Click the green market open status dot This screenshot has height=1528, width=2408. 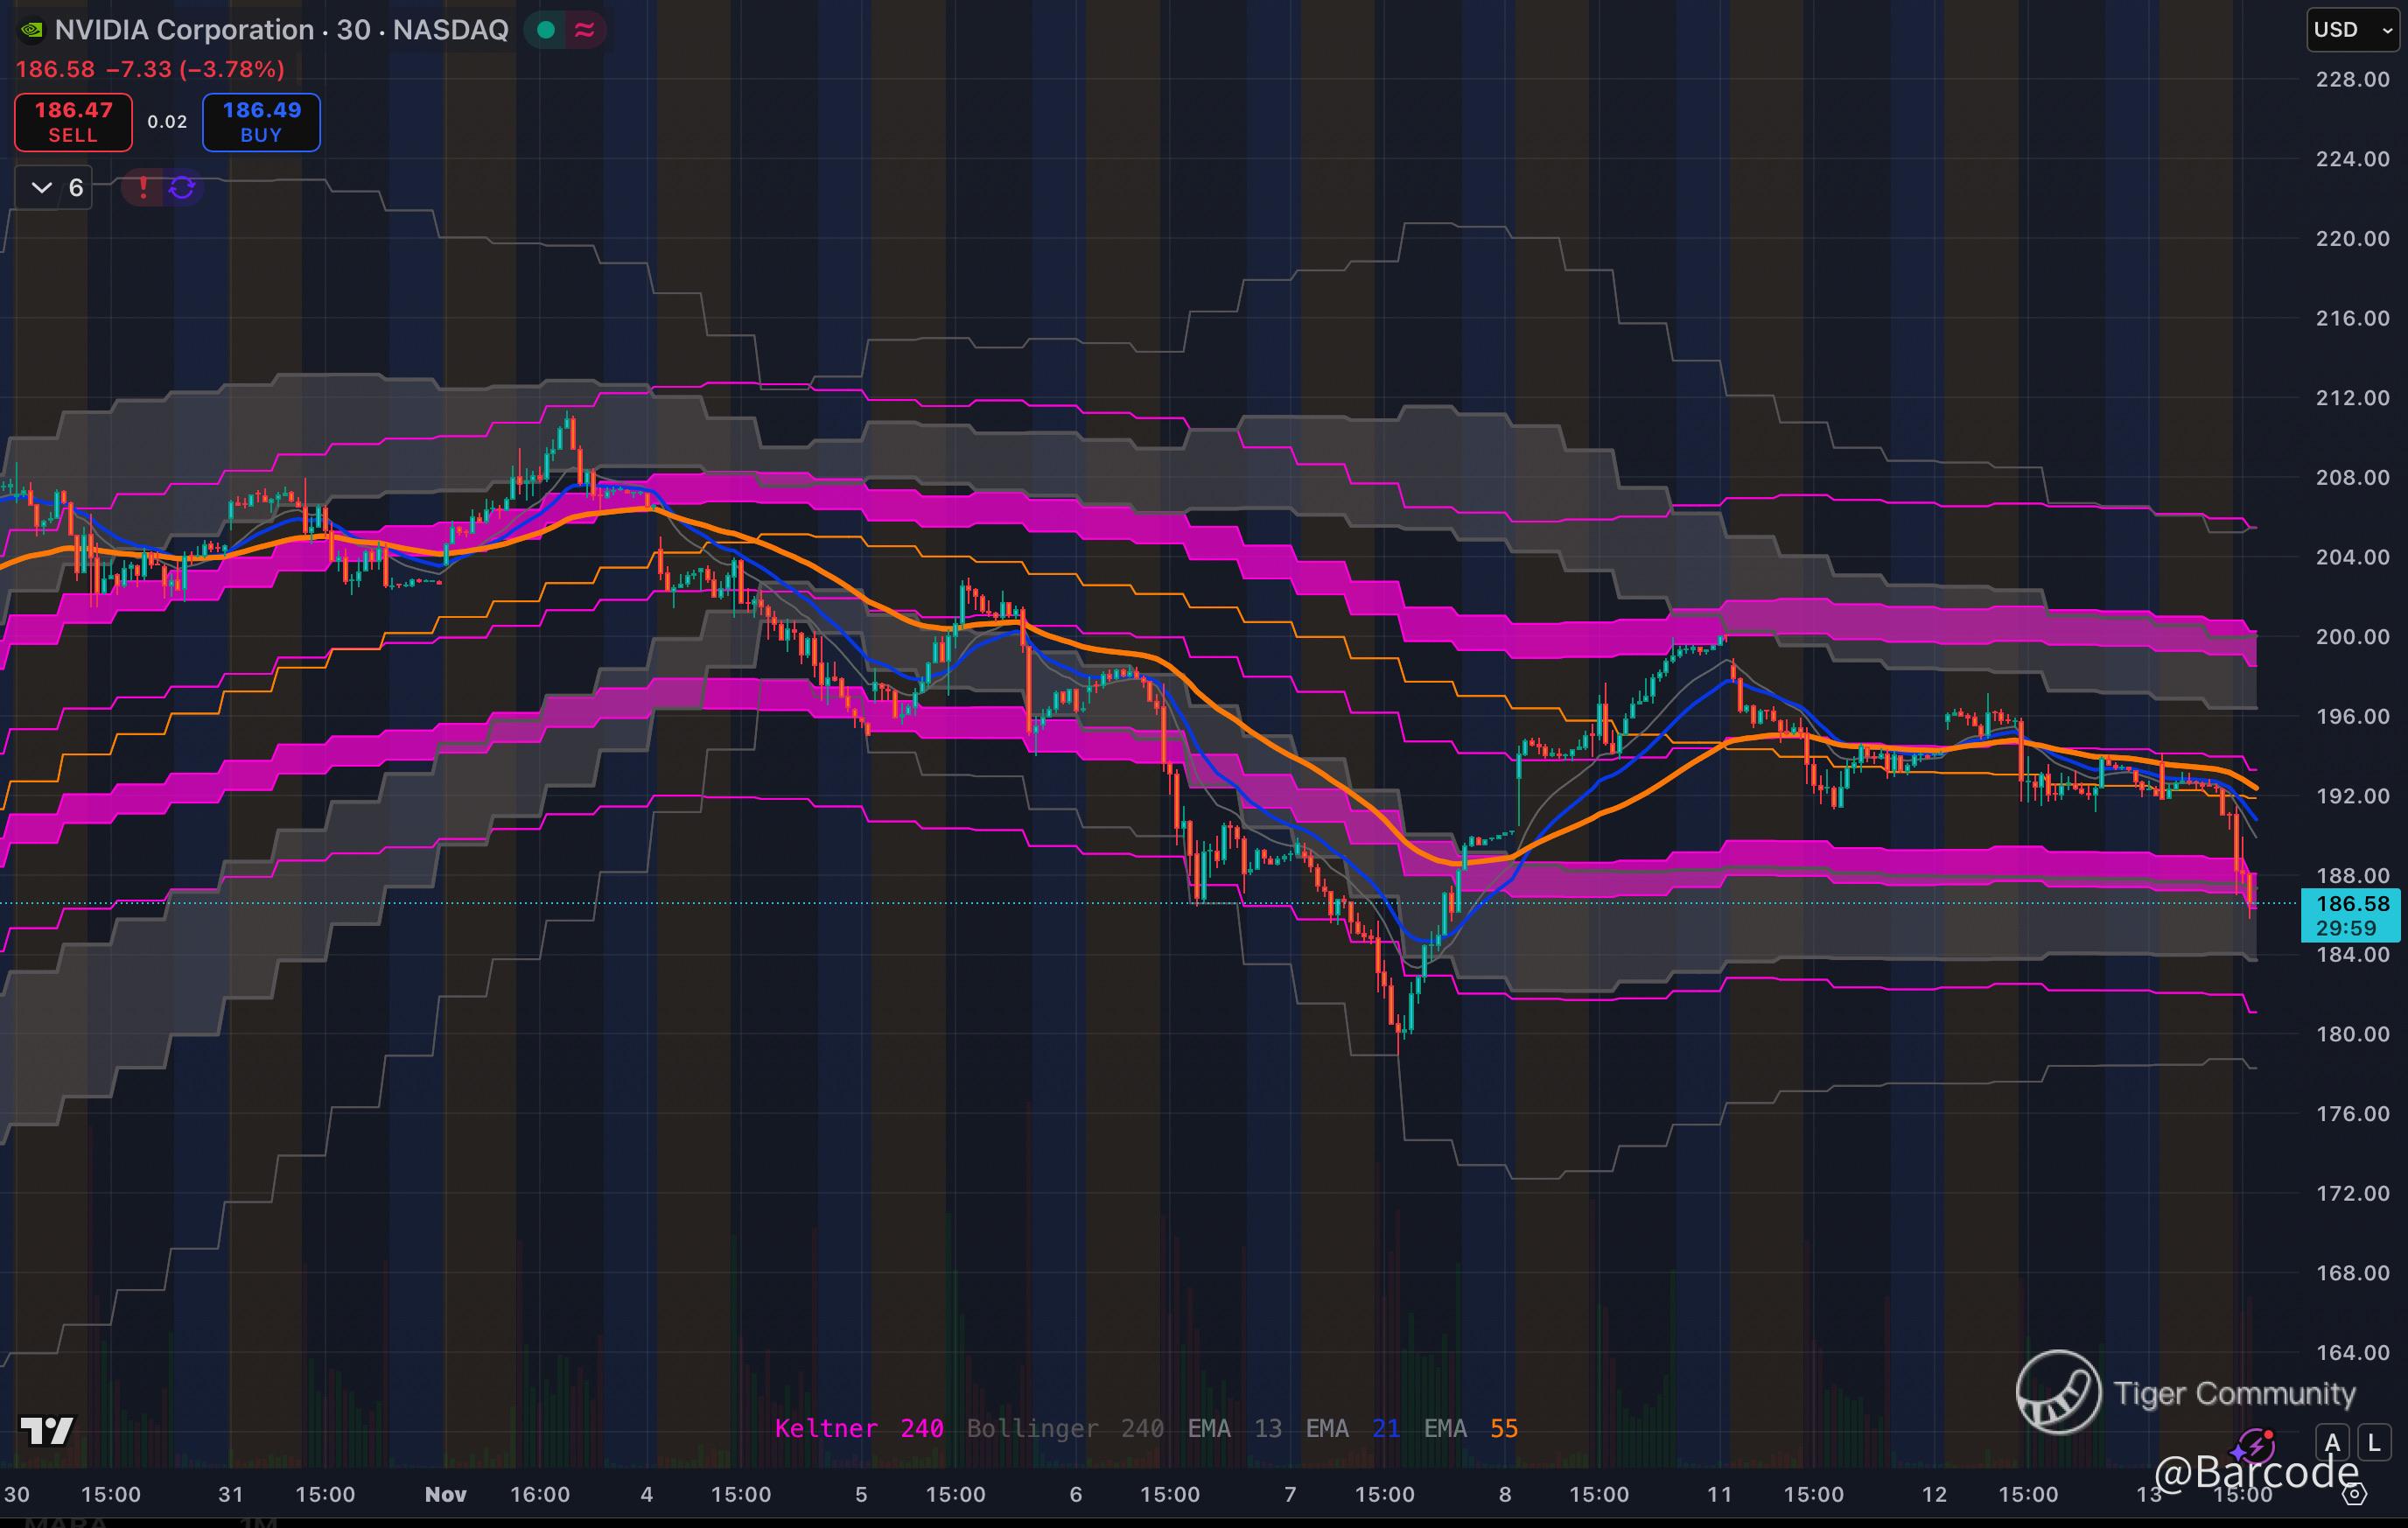point(546,30)
